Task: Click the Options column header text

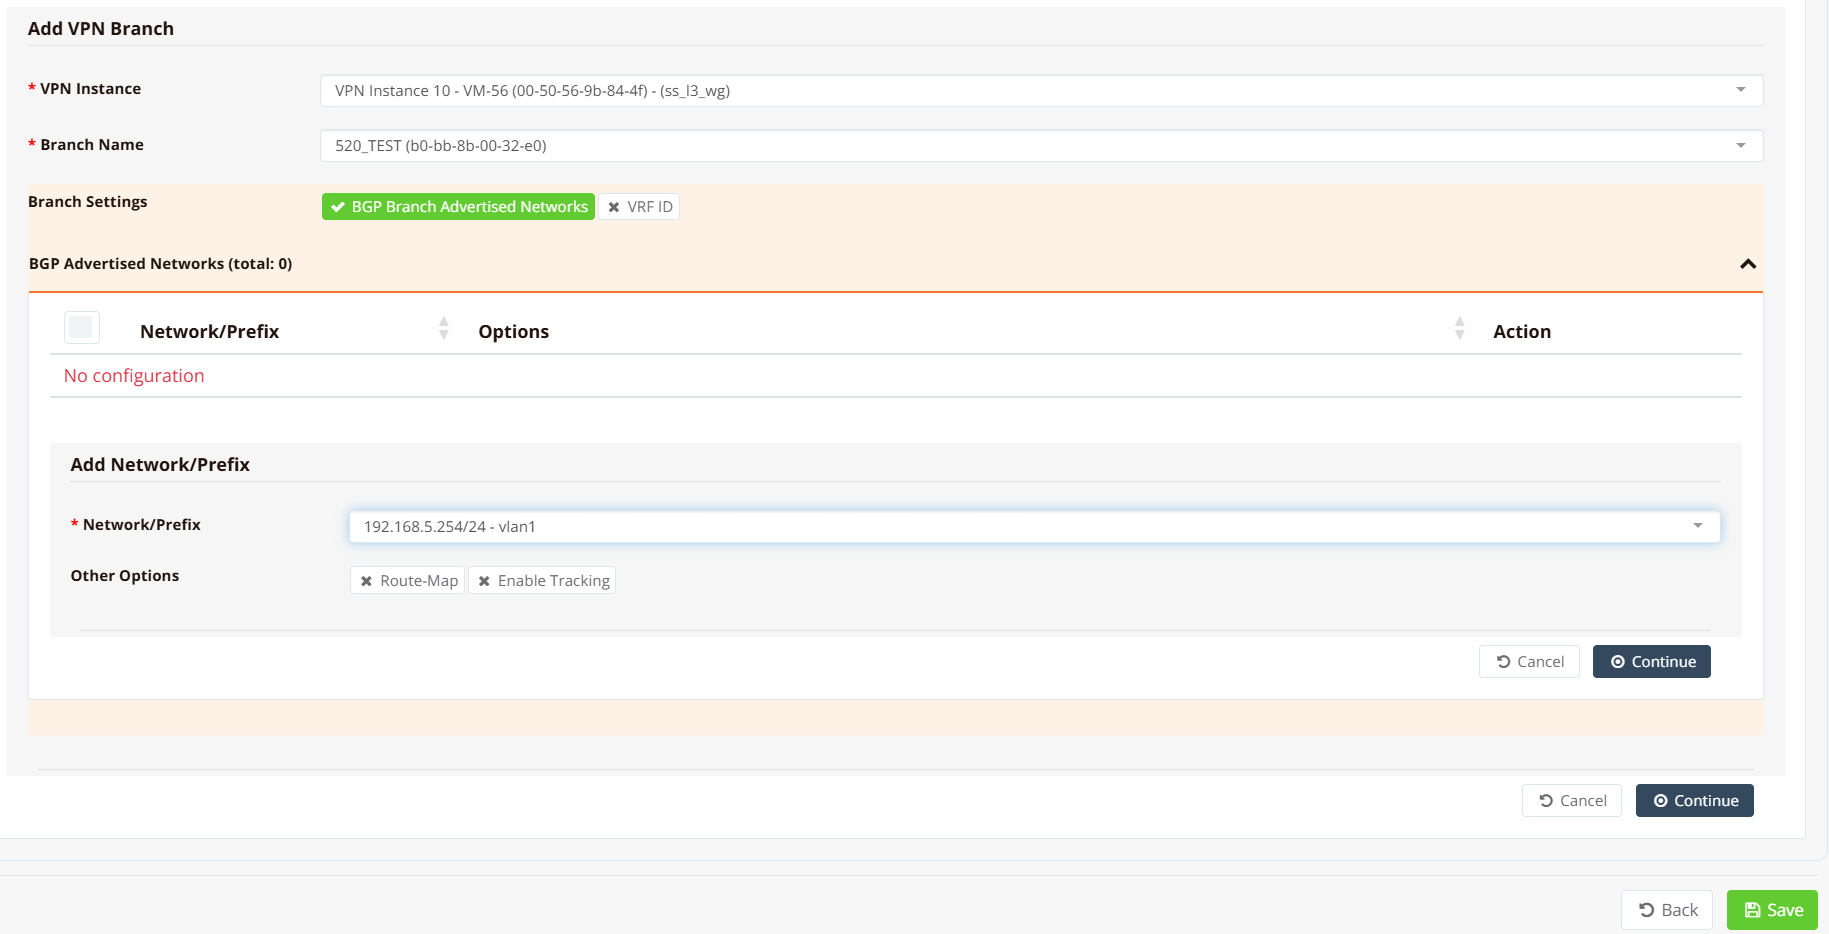Action: [513, 332]
